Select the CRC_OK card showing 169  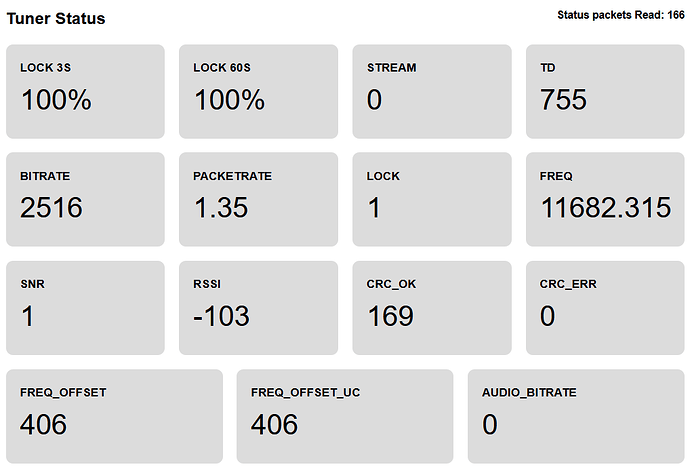(432, 307)
